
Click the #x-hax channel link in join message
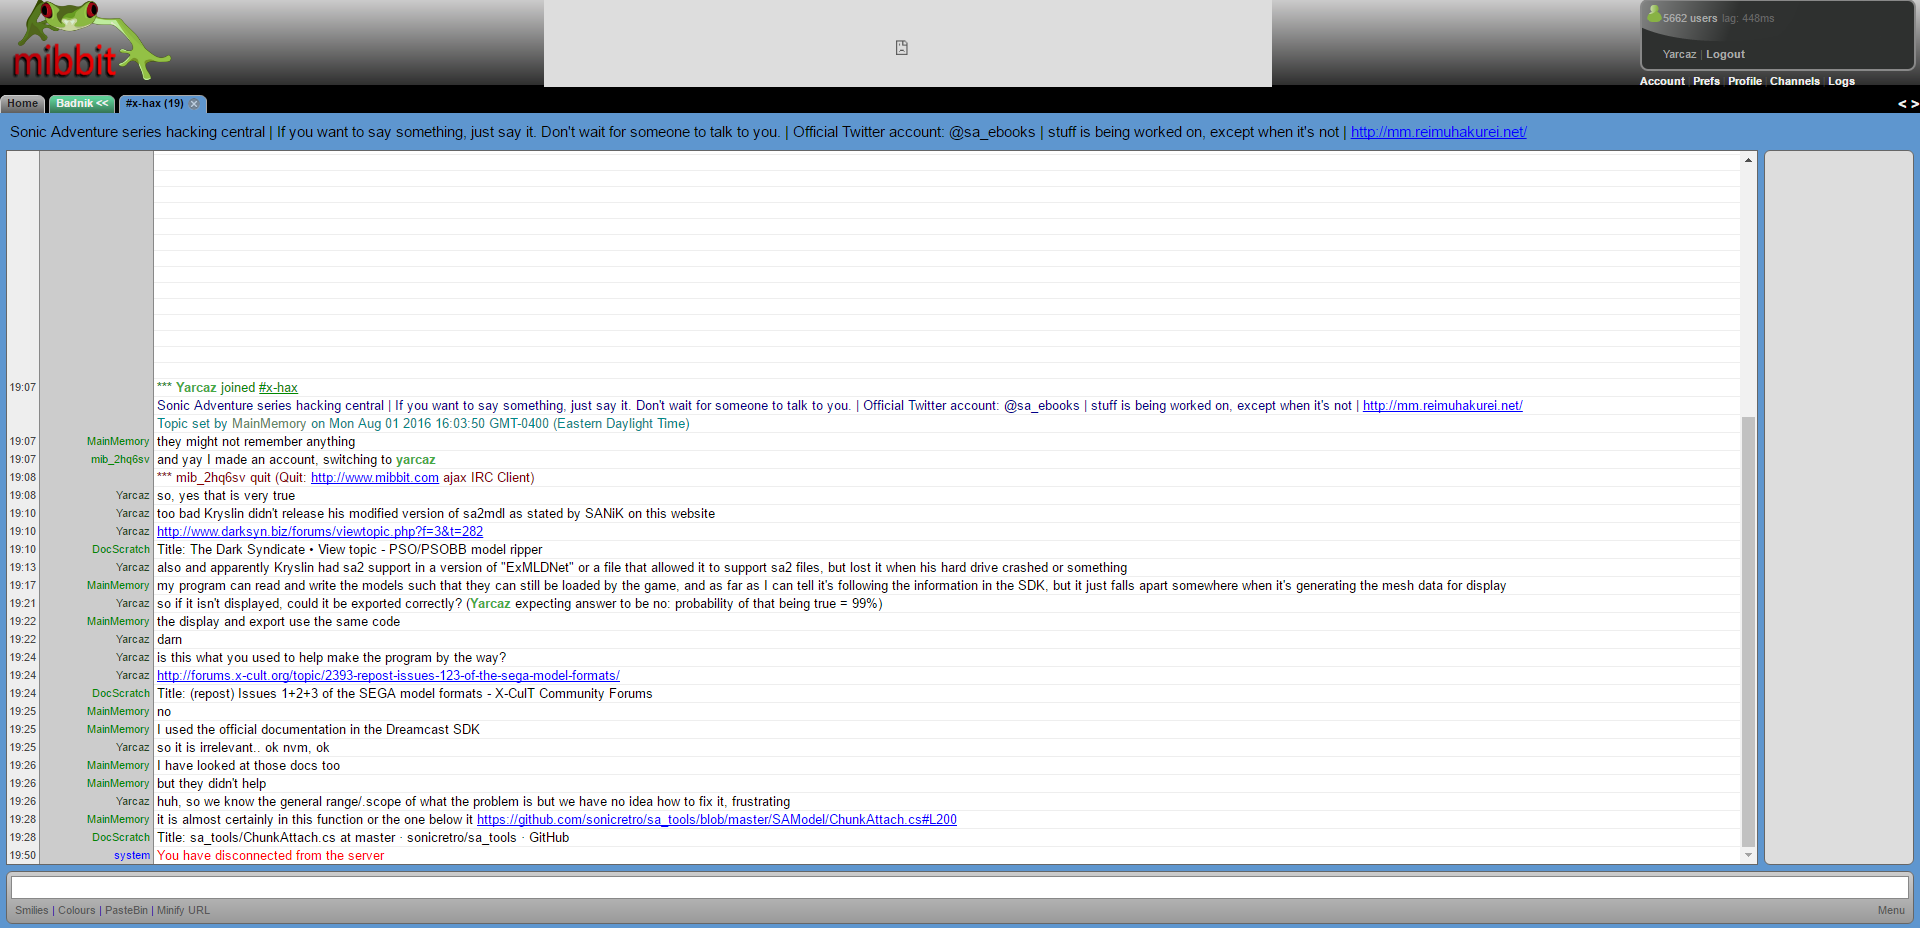pyautogui.click(x=278, y=388)
